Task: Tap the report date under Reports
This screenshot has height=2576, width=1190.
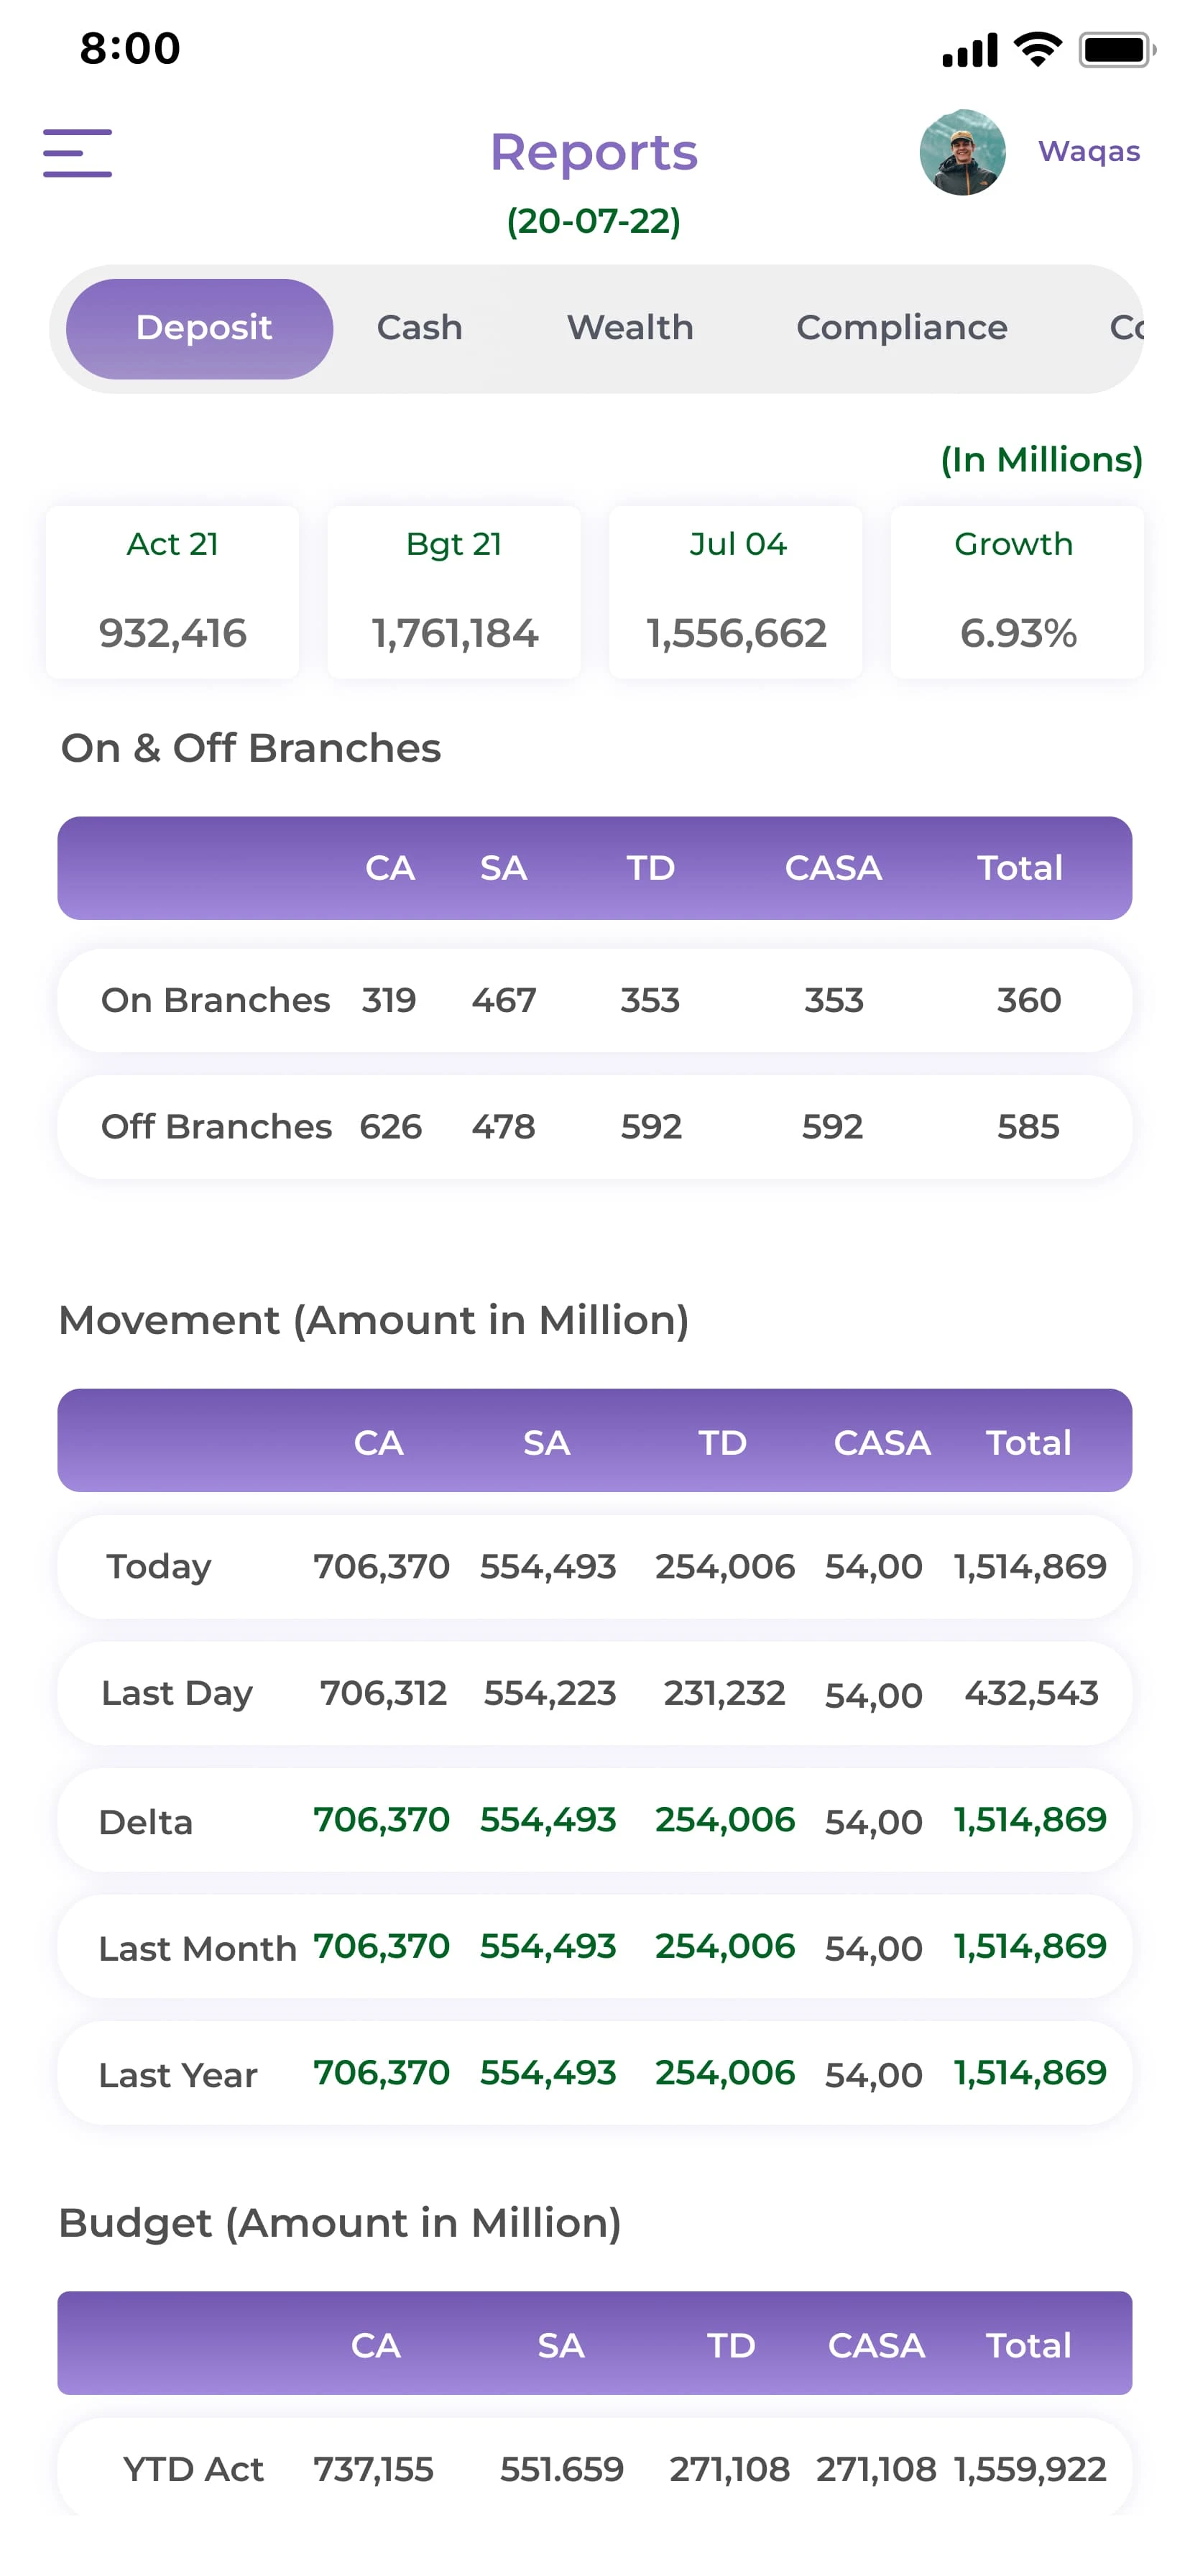Action: tap(593, 221)
